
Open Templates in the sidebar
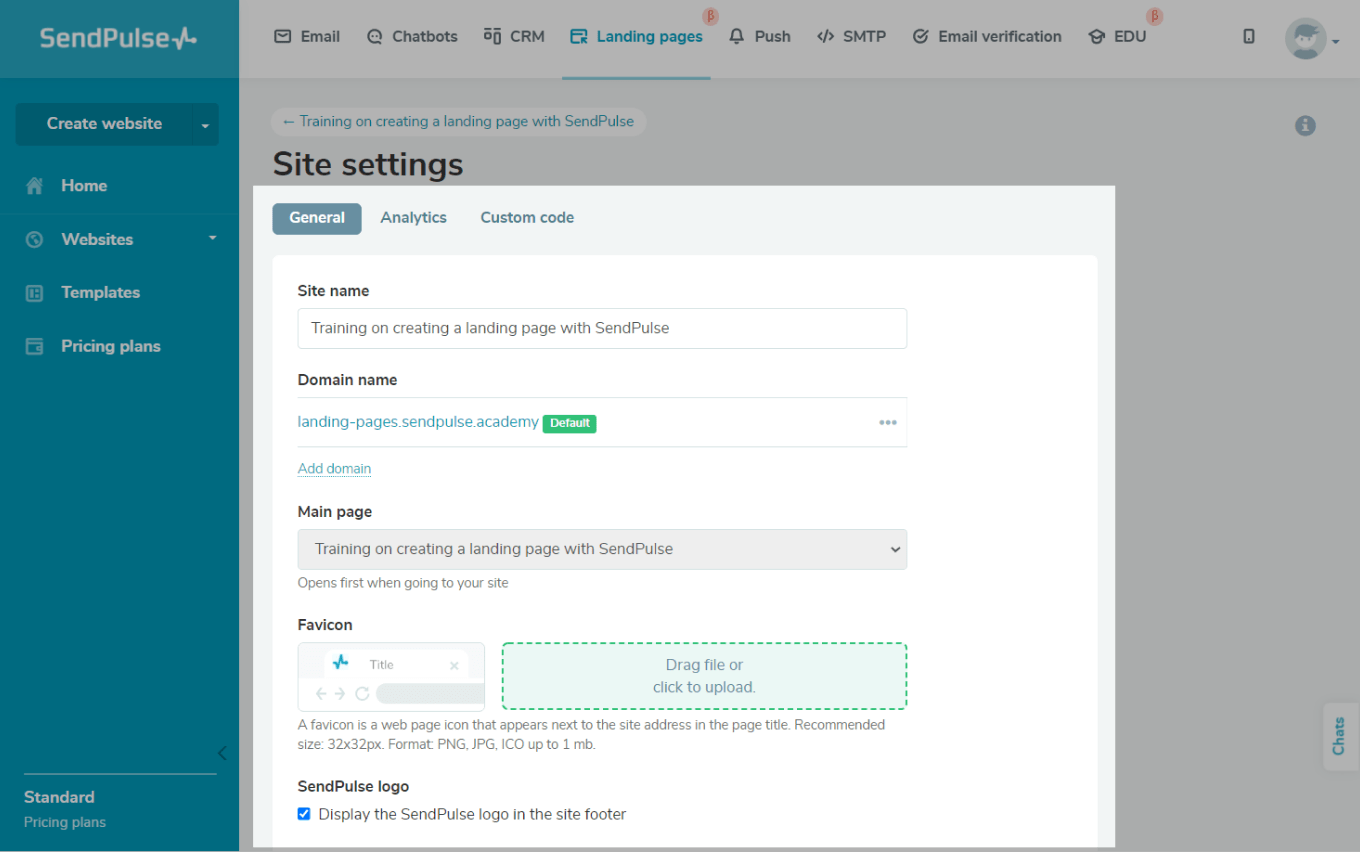[100, 292]
